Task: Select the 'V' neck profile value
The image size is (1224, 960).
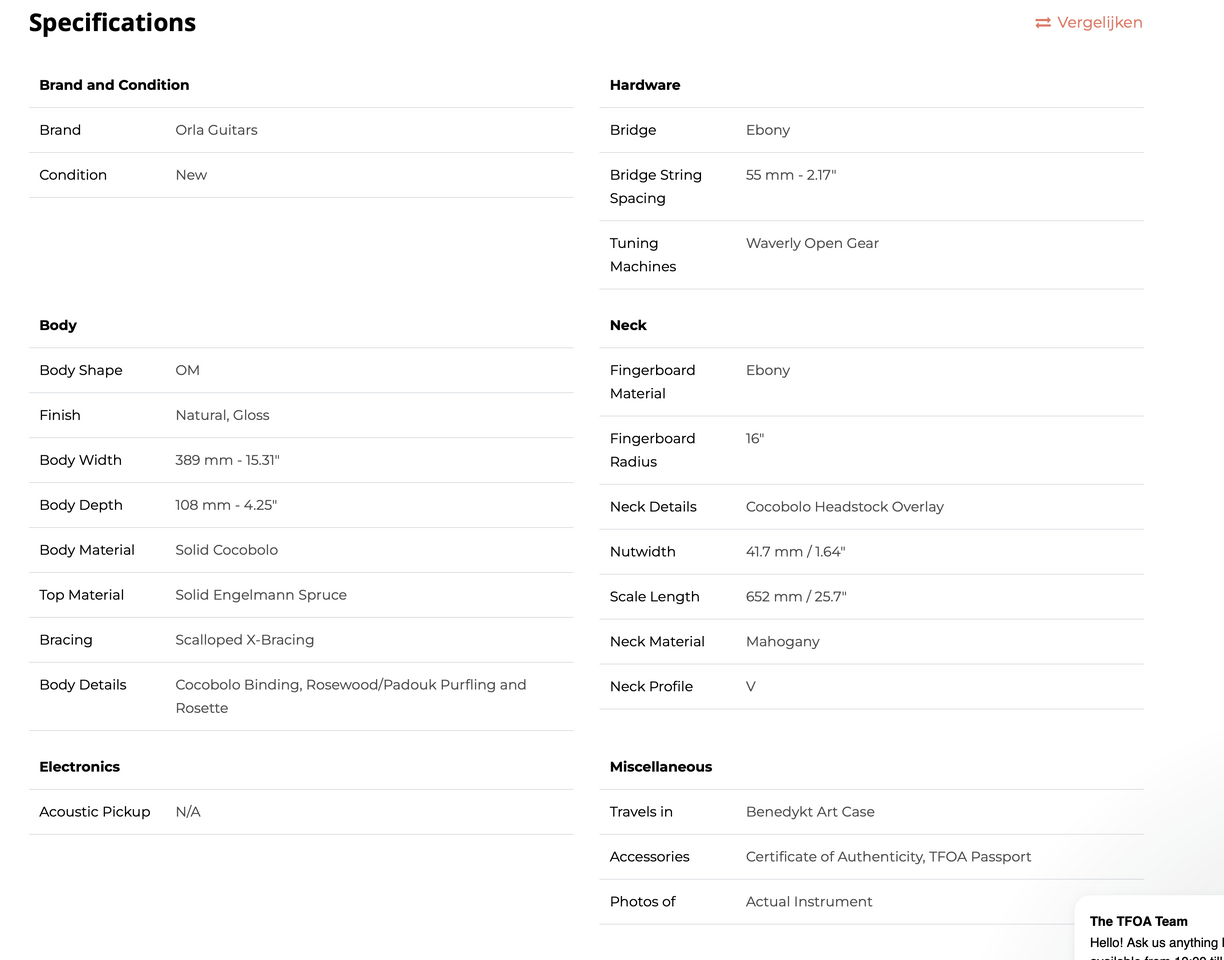Action: pos(751,687)
